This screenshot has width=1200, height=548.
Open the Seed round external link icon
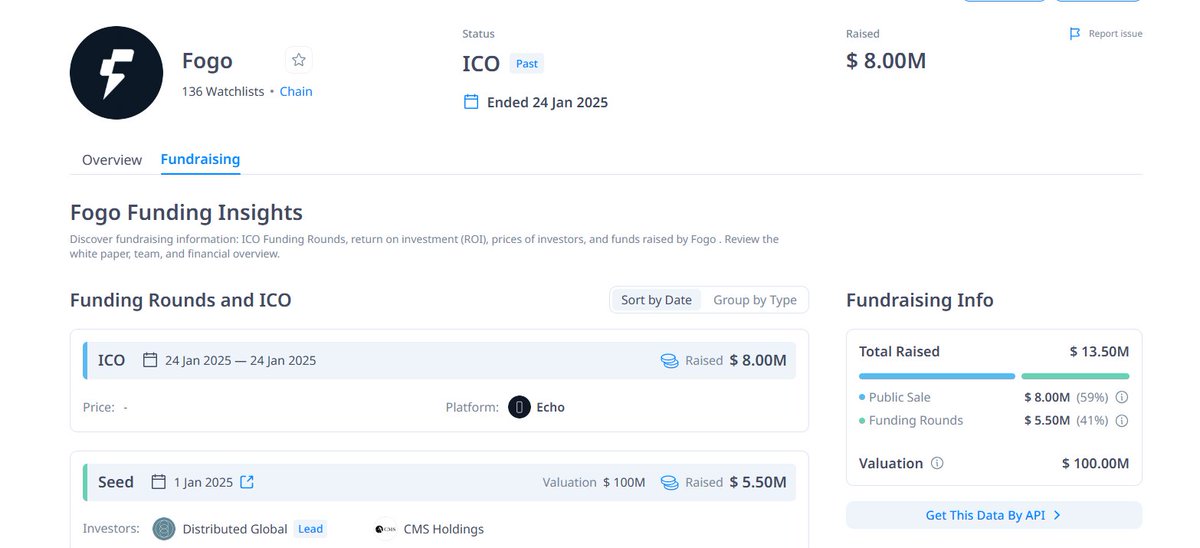pyautogui.click(x=247, y=482)
